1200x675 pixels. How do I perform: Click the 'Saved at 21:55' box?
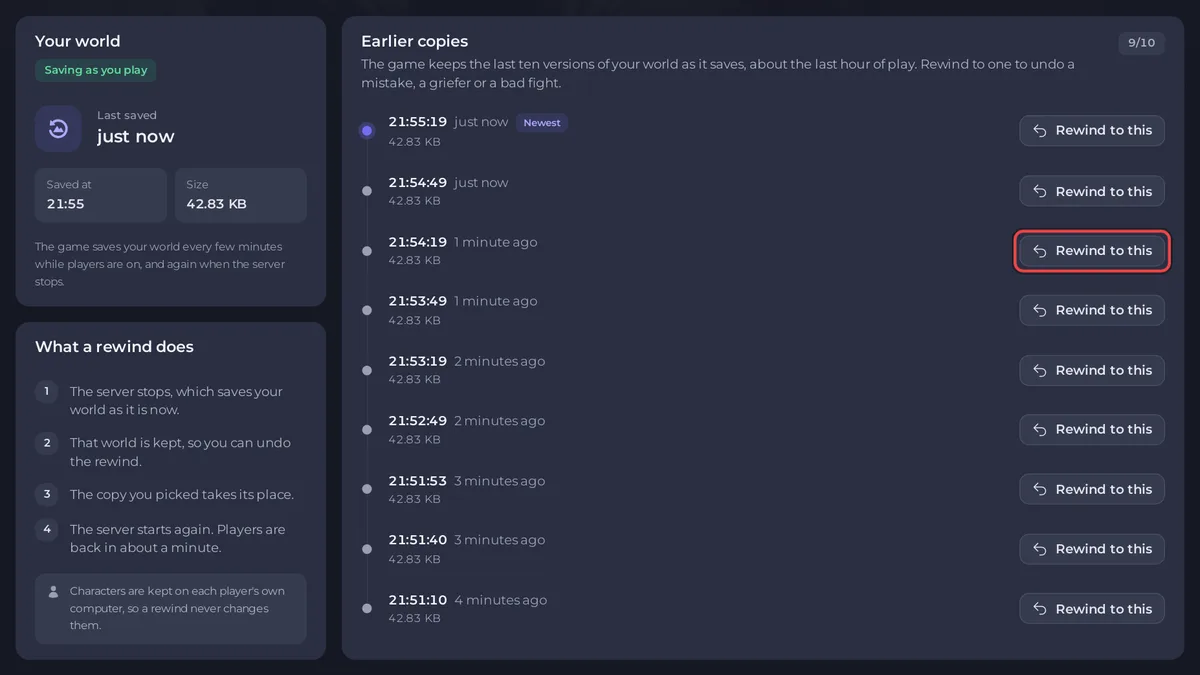tap(101, 195)
